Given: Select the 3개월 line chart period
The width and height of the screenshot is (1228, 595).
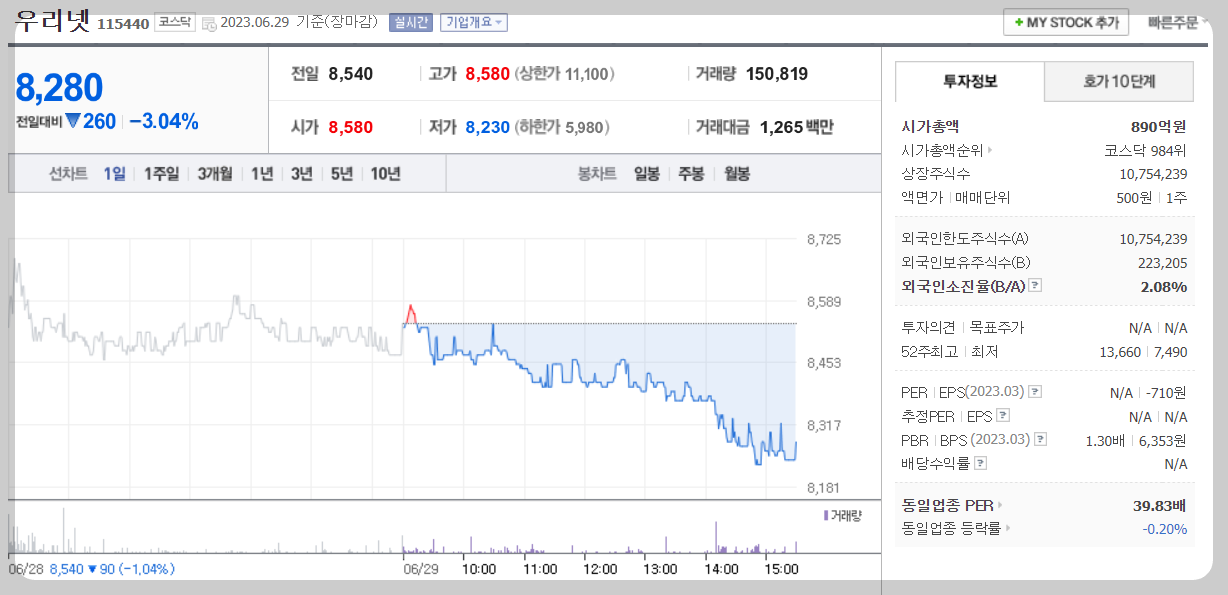Looking at the screenshot, I should (215, 173).
